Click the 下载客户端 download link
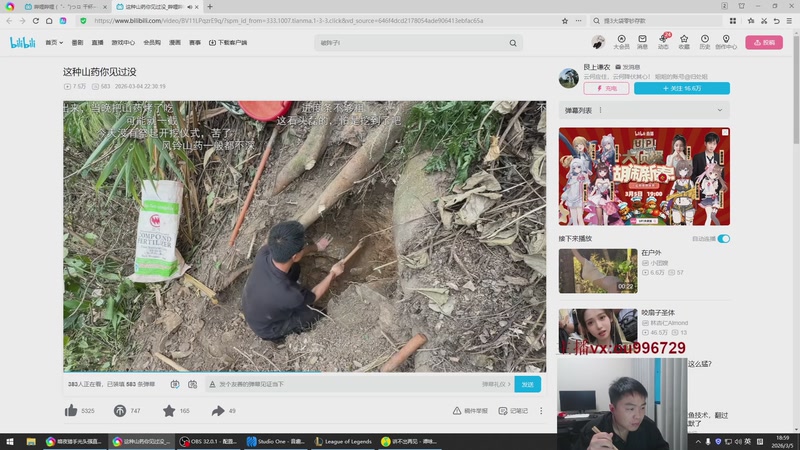This screenshot has width=800, height=450. (228, 43)
